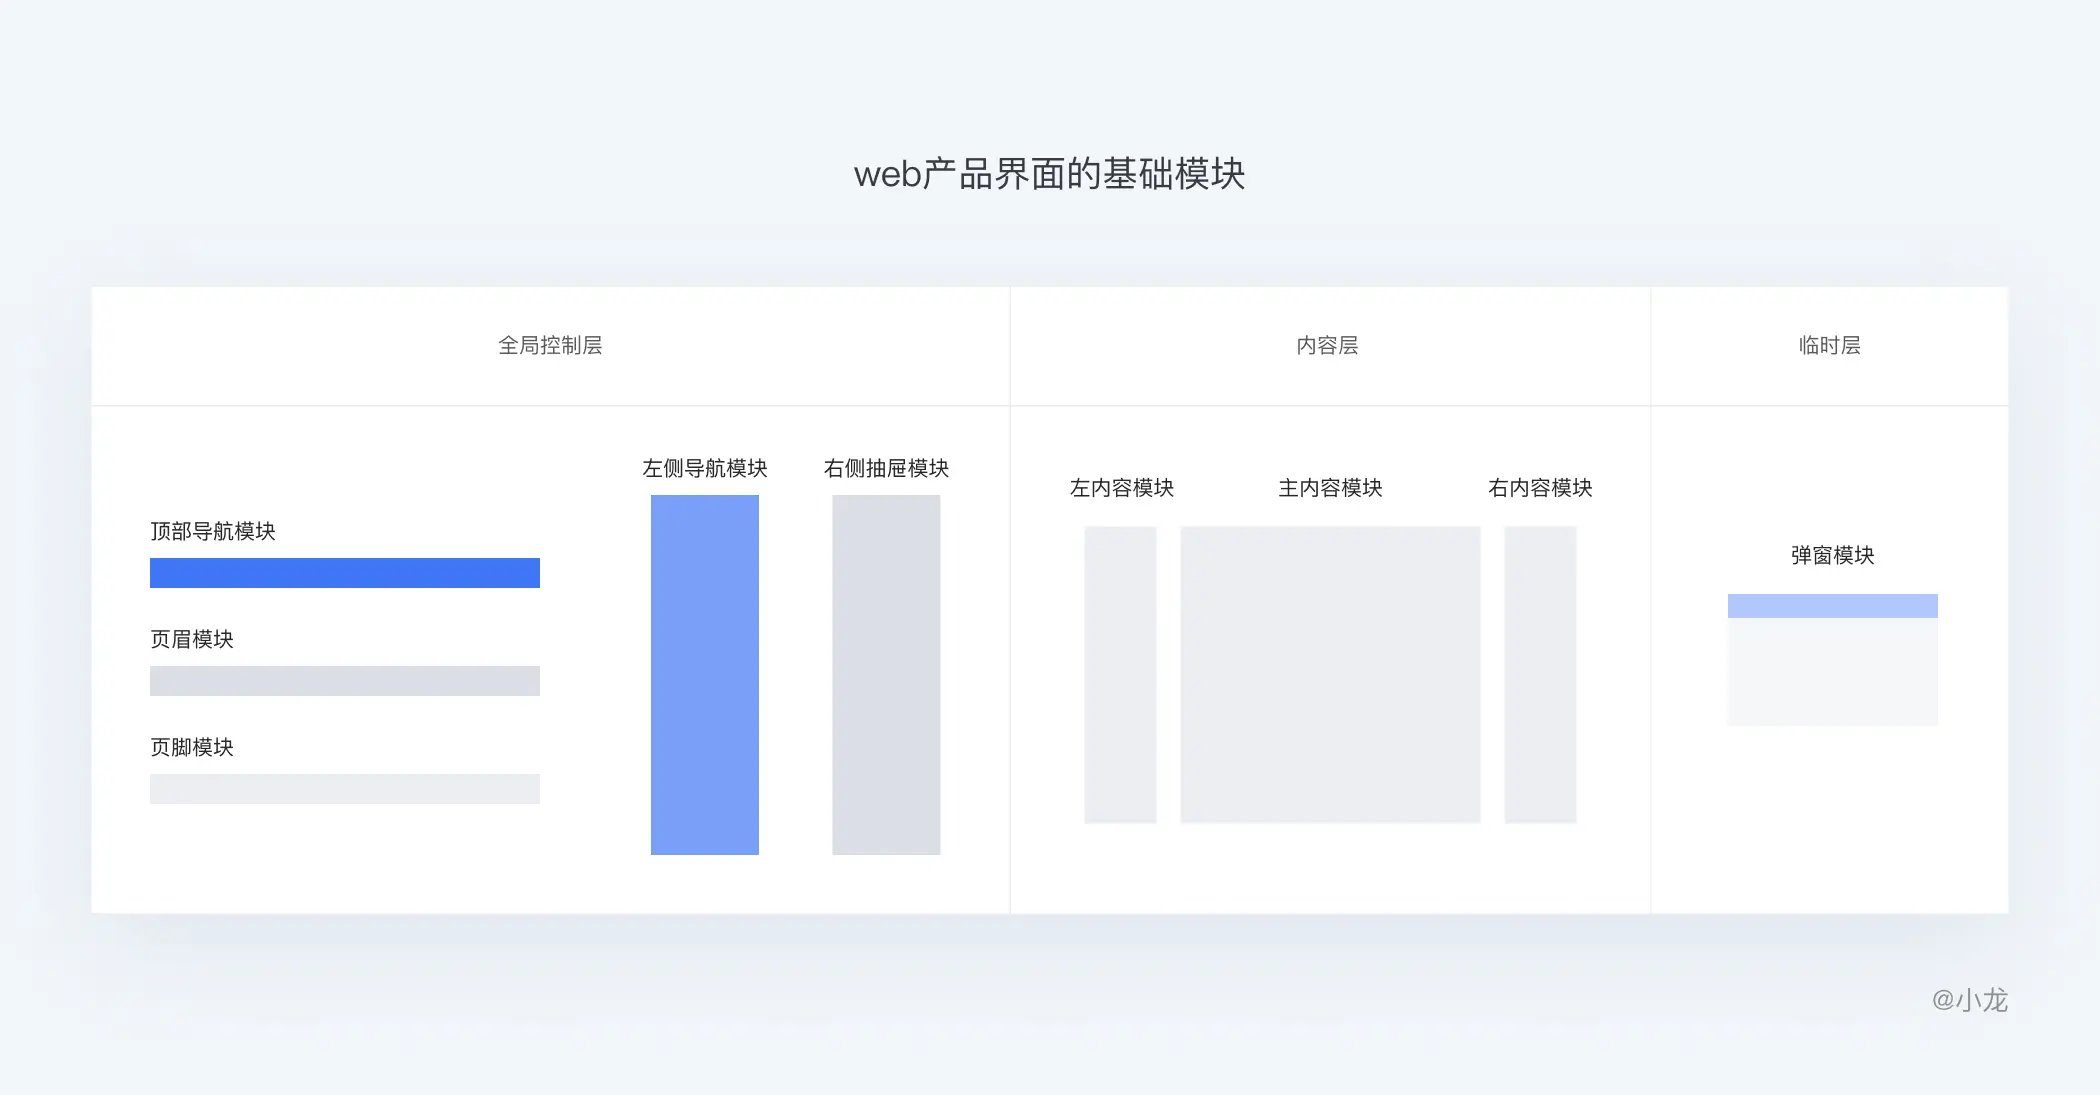Click the light gray footer (页脚) bar

tap(344, 789)
